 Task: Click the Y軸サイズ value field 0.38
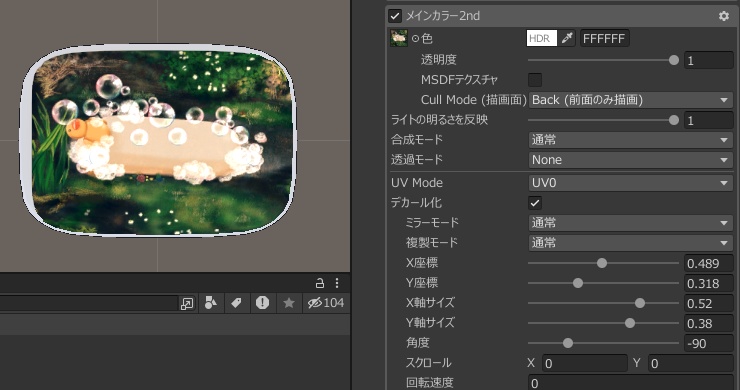[x=709, y=323]
